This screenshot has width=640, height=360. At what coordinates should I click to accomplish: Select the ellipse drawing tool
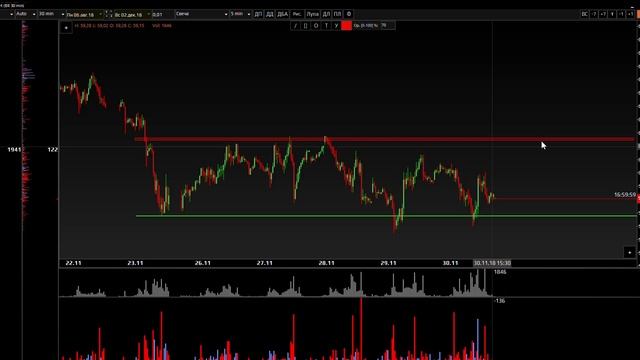tap(316, 25)
